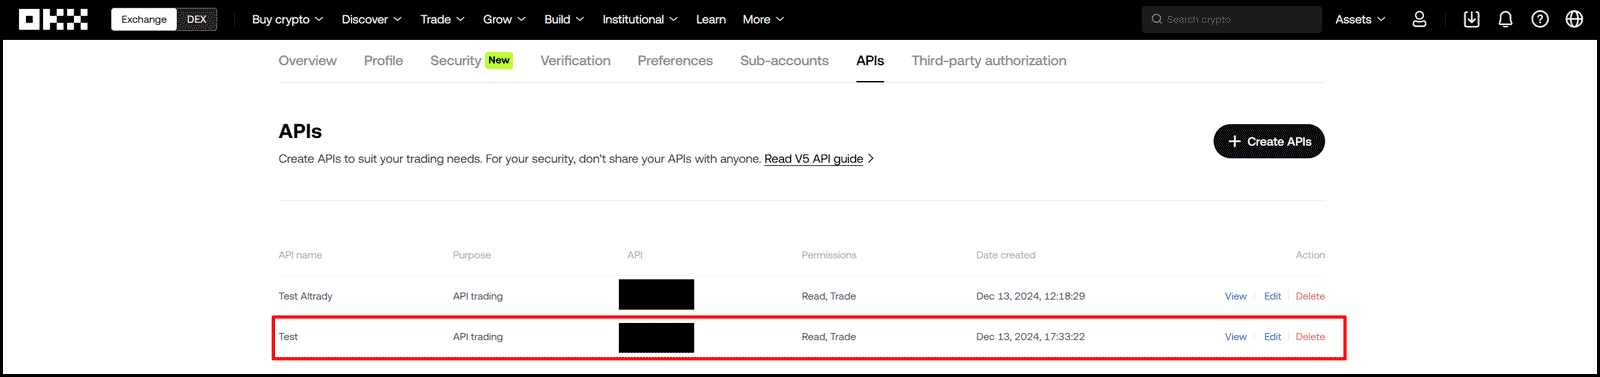Edit the Test API
The image size is (1600, 377).
1272,337
